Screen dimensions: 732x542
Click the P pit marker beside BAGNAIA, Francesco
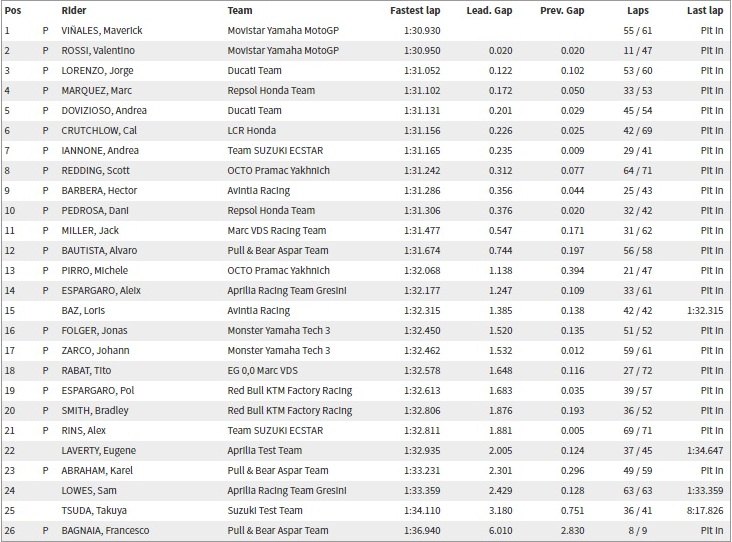[45, 530]
